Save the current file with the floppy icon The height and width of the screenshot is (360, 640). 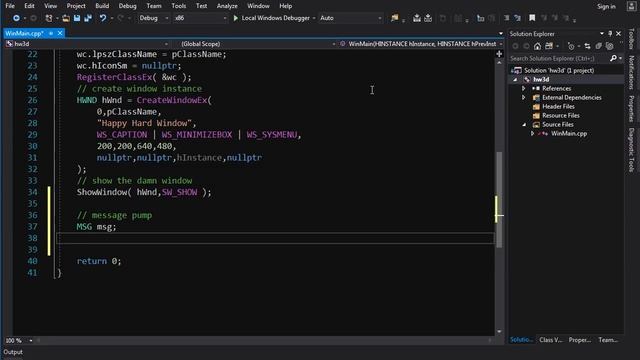click(77, 18)
